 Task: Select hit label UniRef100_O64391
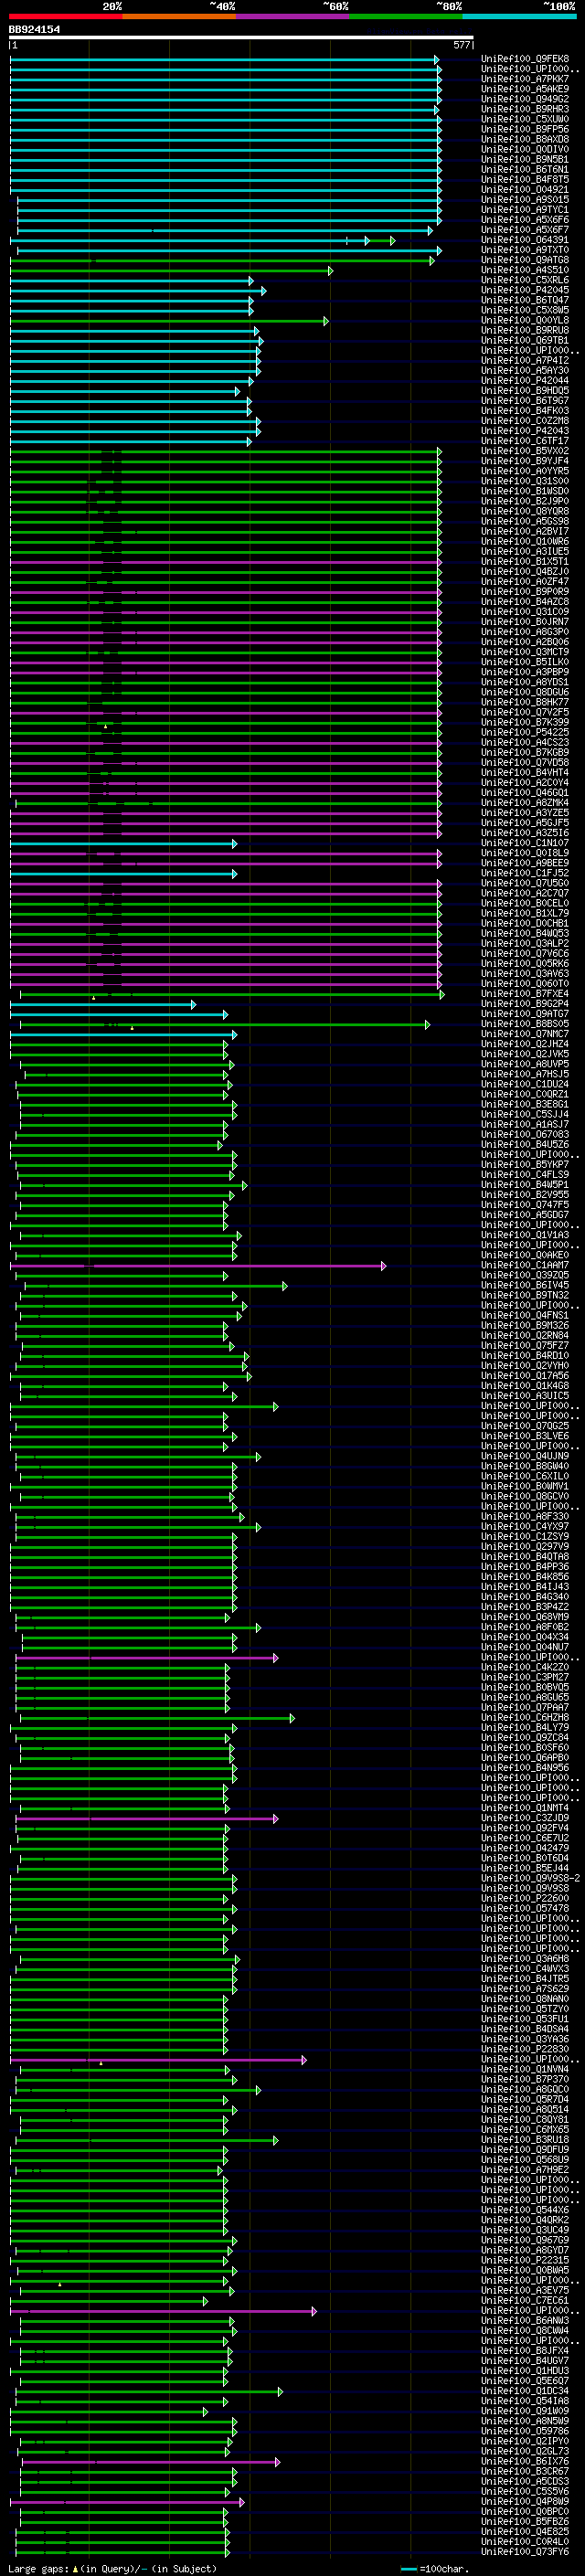tap(525, 240)
